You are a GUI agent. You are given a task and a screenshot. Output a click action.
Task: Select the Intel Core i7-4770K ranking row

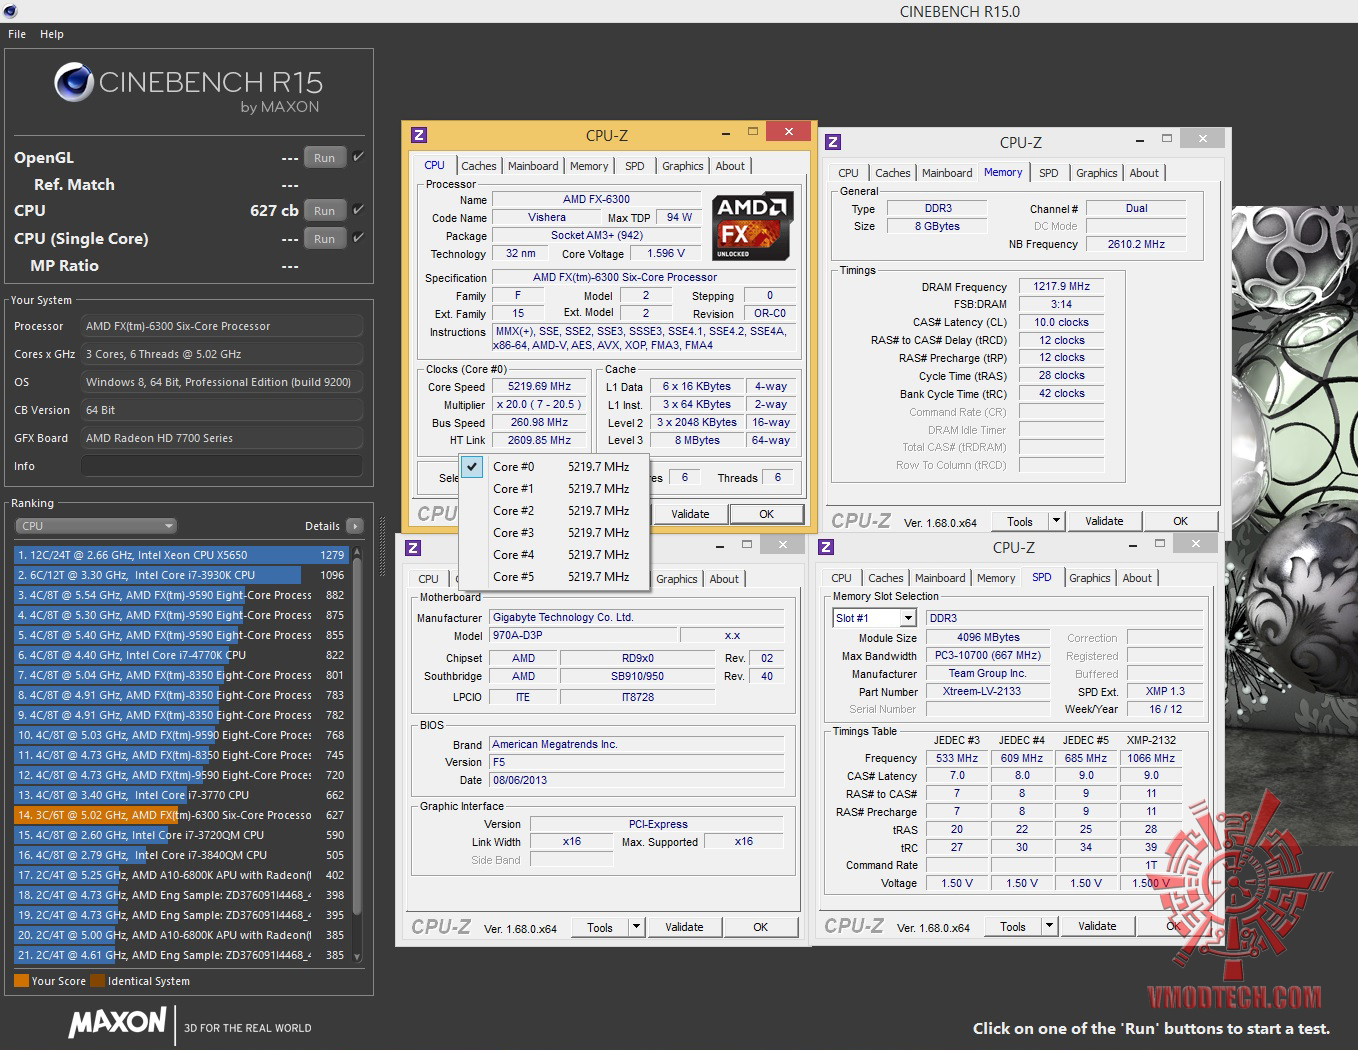click(181, 655)
